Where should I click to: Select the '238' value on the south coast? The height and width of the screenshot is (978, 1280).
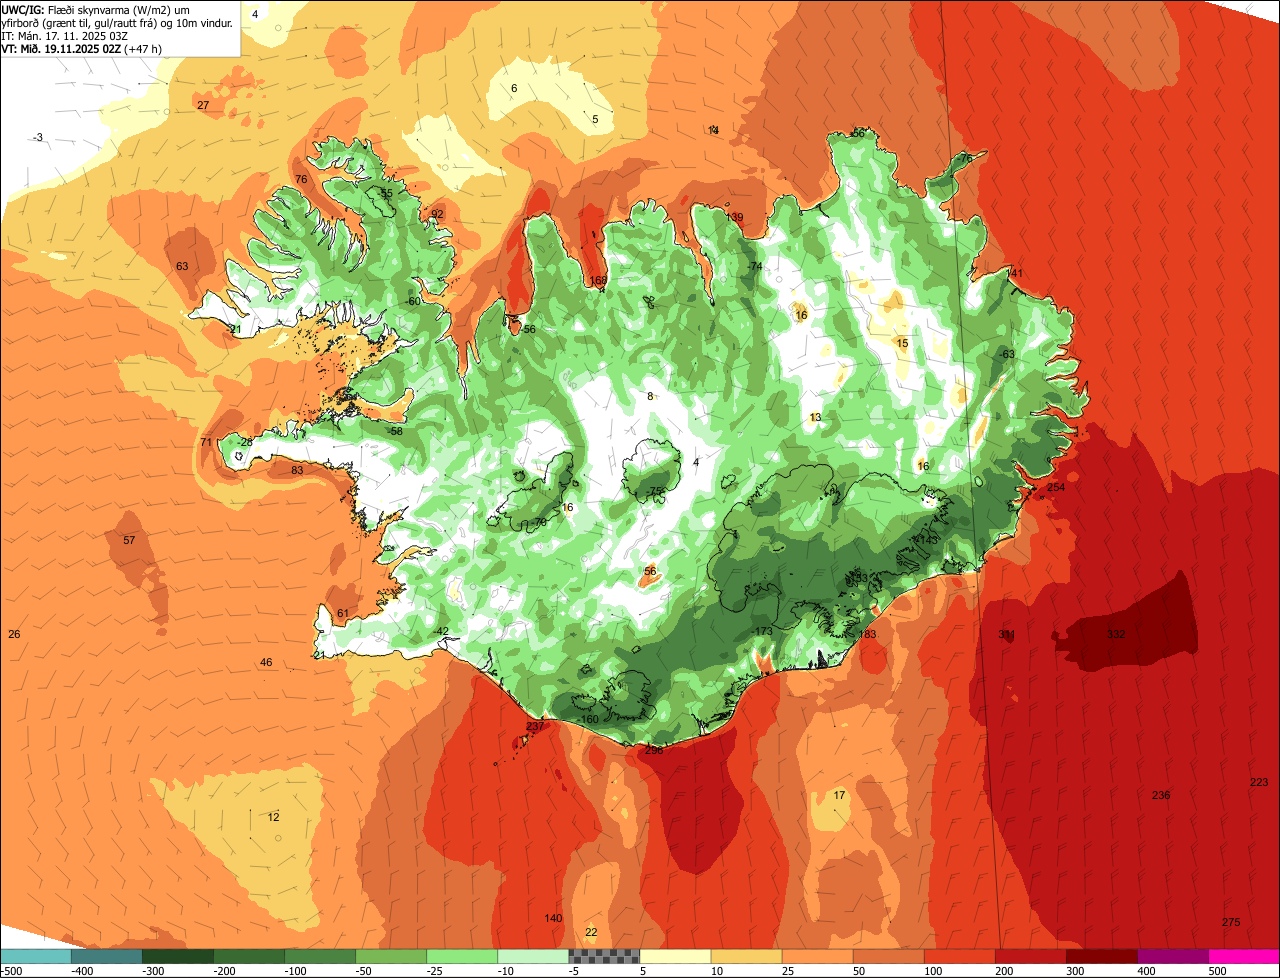(653, 750)
